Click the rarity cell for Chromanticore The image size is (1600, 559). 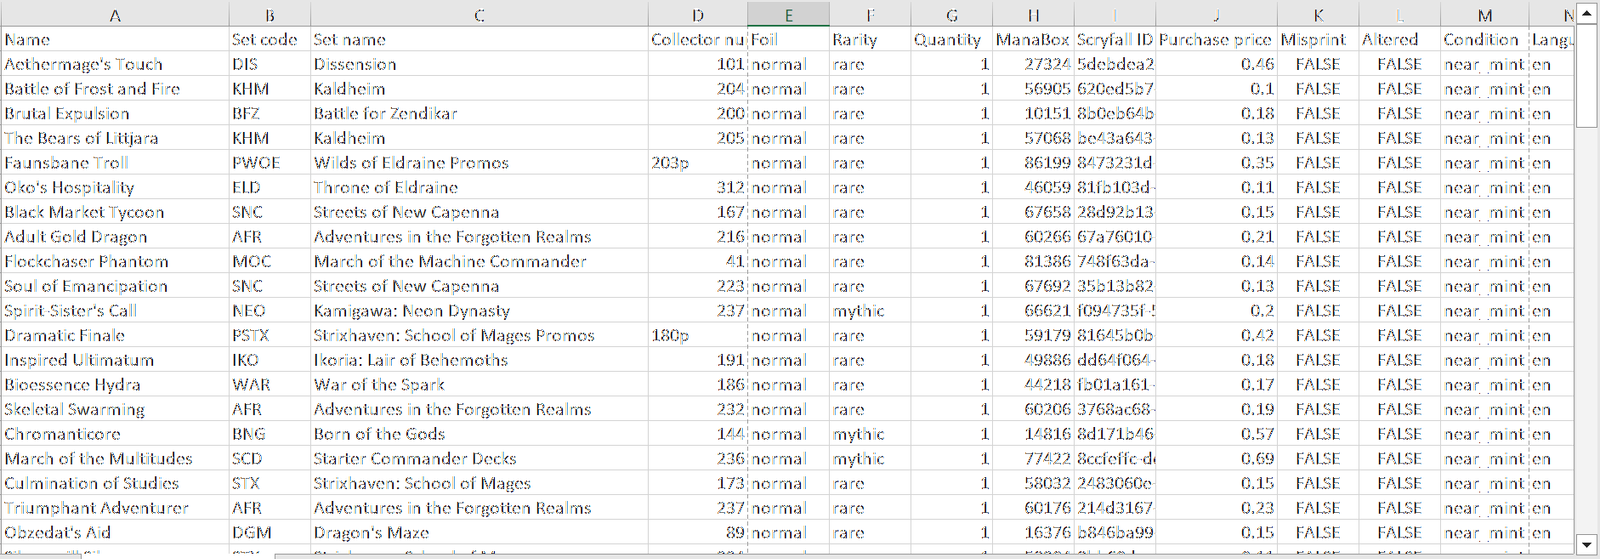pyautogui.click(x=870, y=434)
